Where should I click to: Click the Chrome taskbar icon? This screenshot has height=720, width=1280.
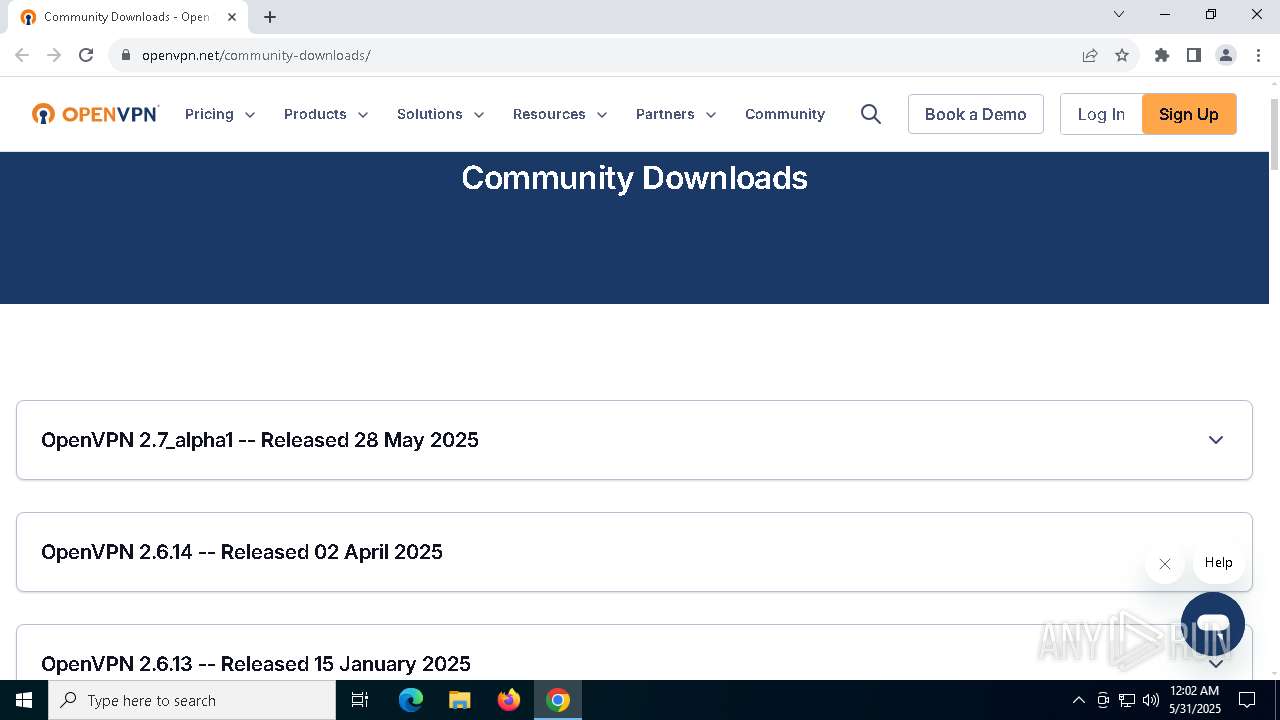[558, 700]
